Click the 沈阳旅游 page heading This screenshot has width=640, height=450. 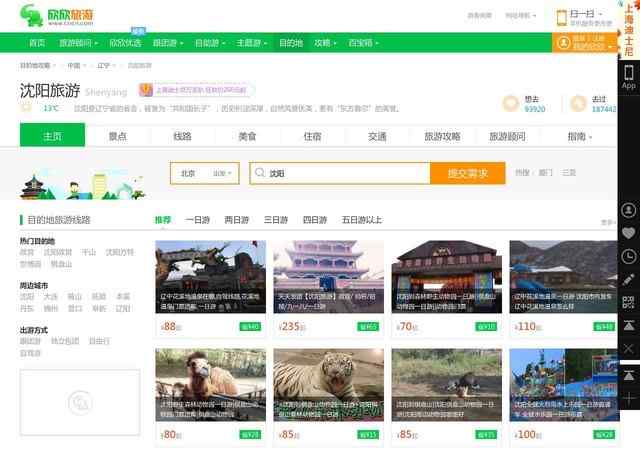click(x=50, y=90)
